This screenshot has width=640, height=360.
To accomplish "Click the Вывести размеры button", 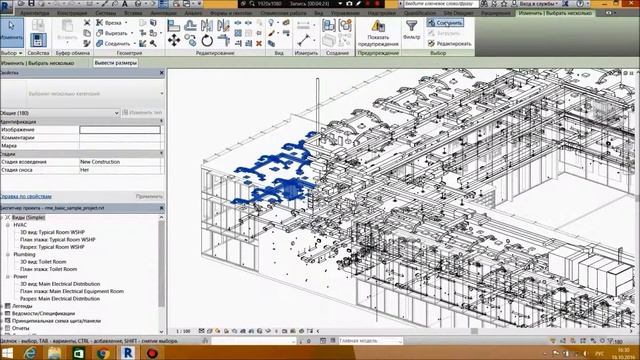I will (x=116, y=63).
